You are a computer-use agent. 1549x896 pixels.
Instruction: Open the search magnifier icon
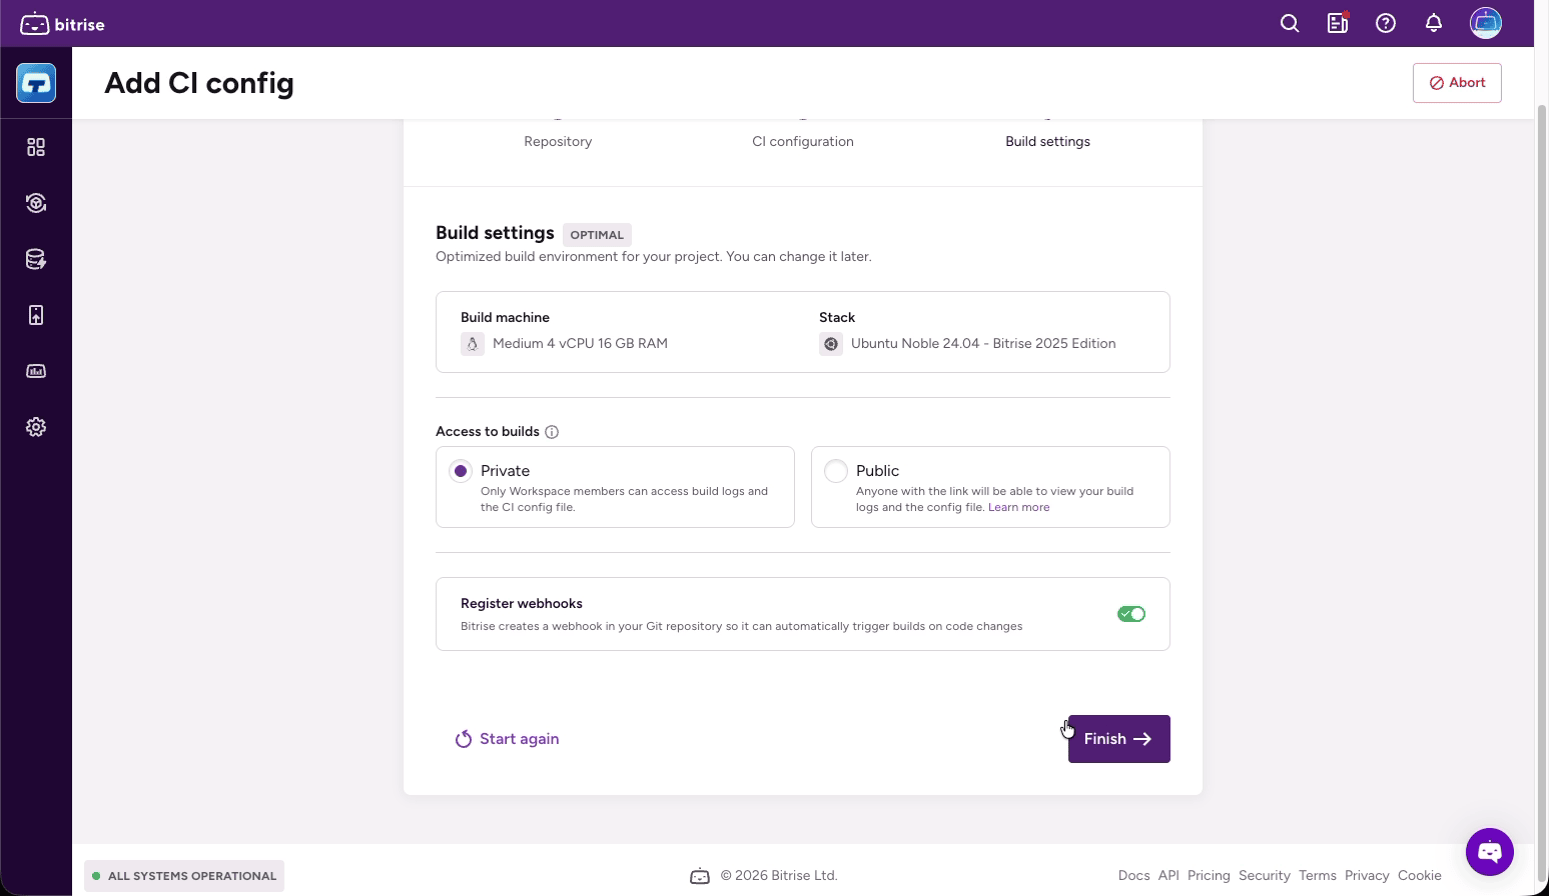[x=1290, y=23]
